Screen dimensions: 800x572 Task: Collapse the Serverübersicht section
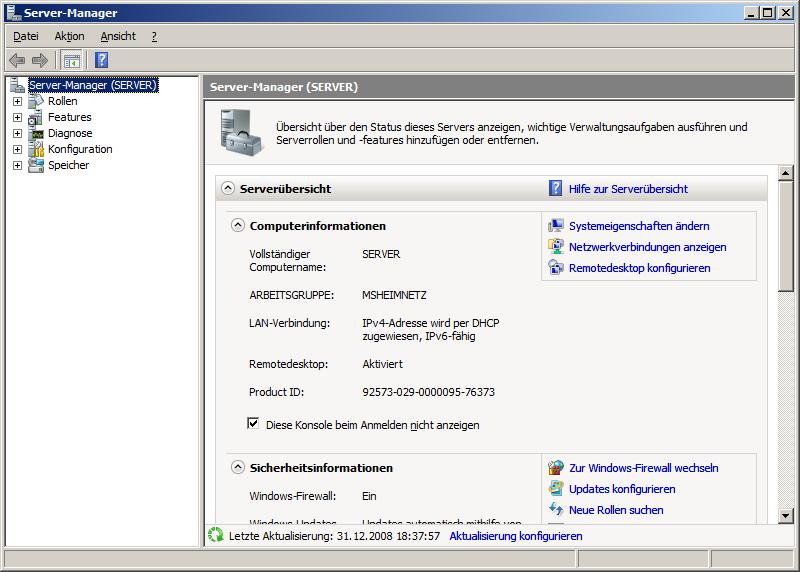[x=228, y=188]
